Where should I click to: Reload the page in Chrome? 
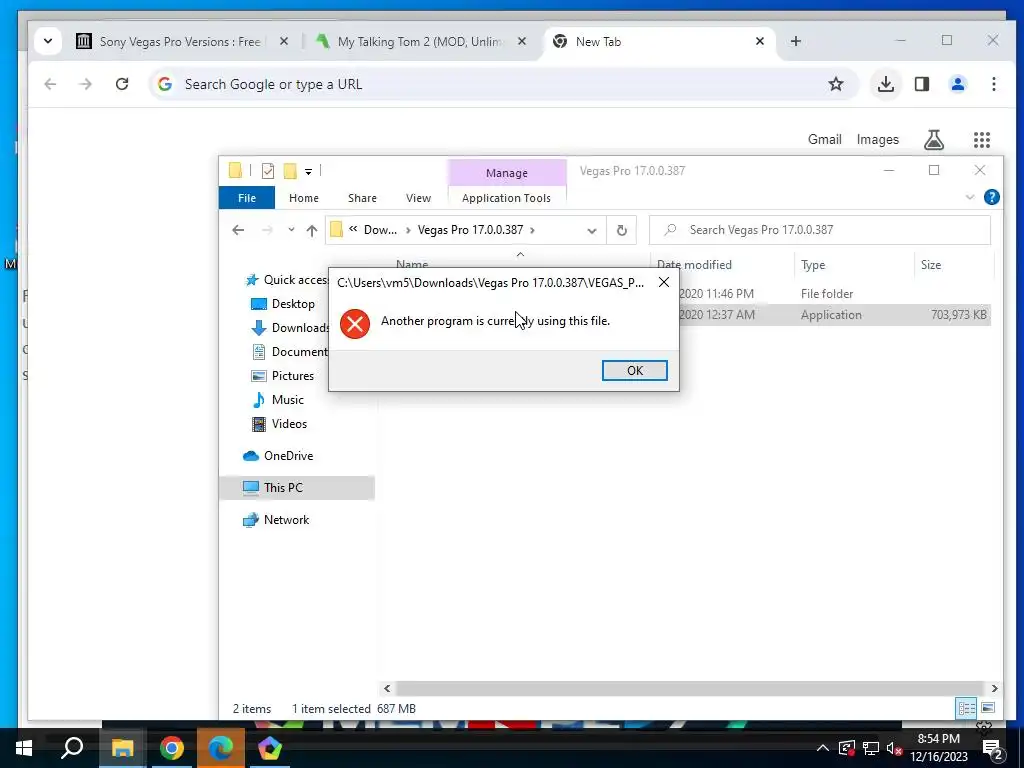pyautogui.click(x=121, y=84)
